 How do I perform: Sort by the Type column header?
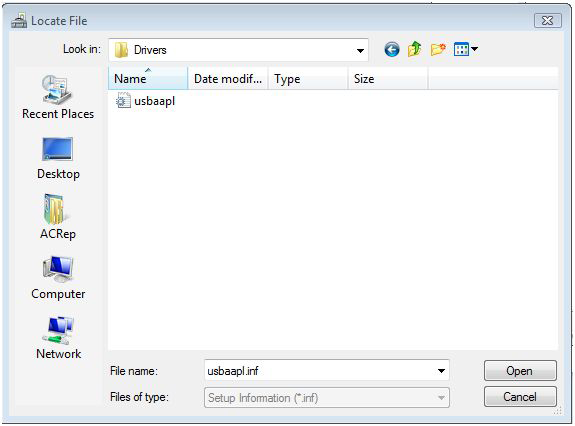308,78
